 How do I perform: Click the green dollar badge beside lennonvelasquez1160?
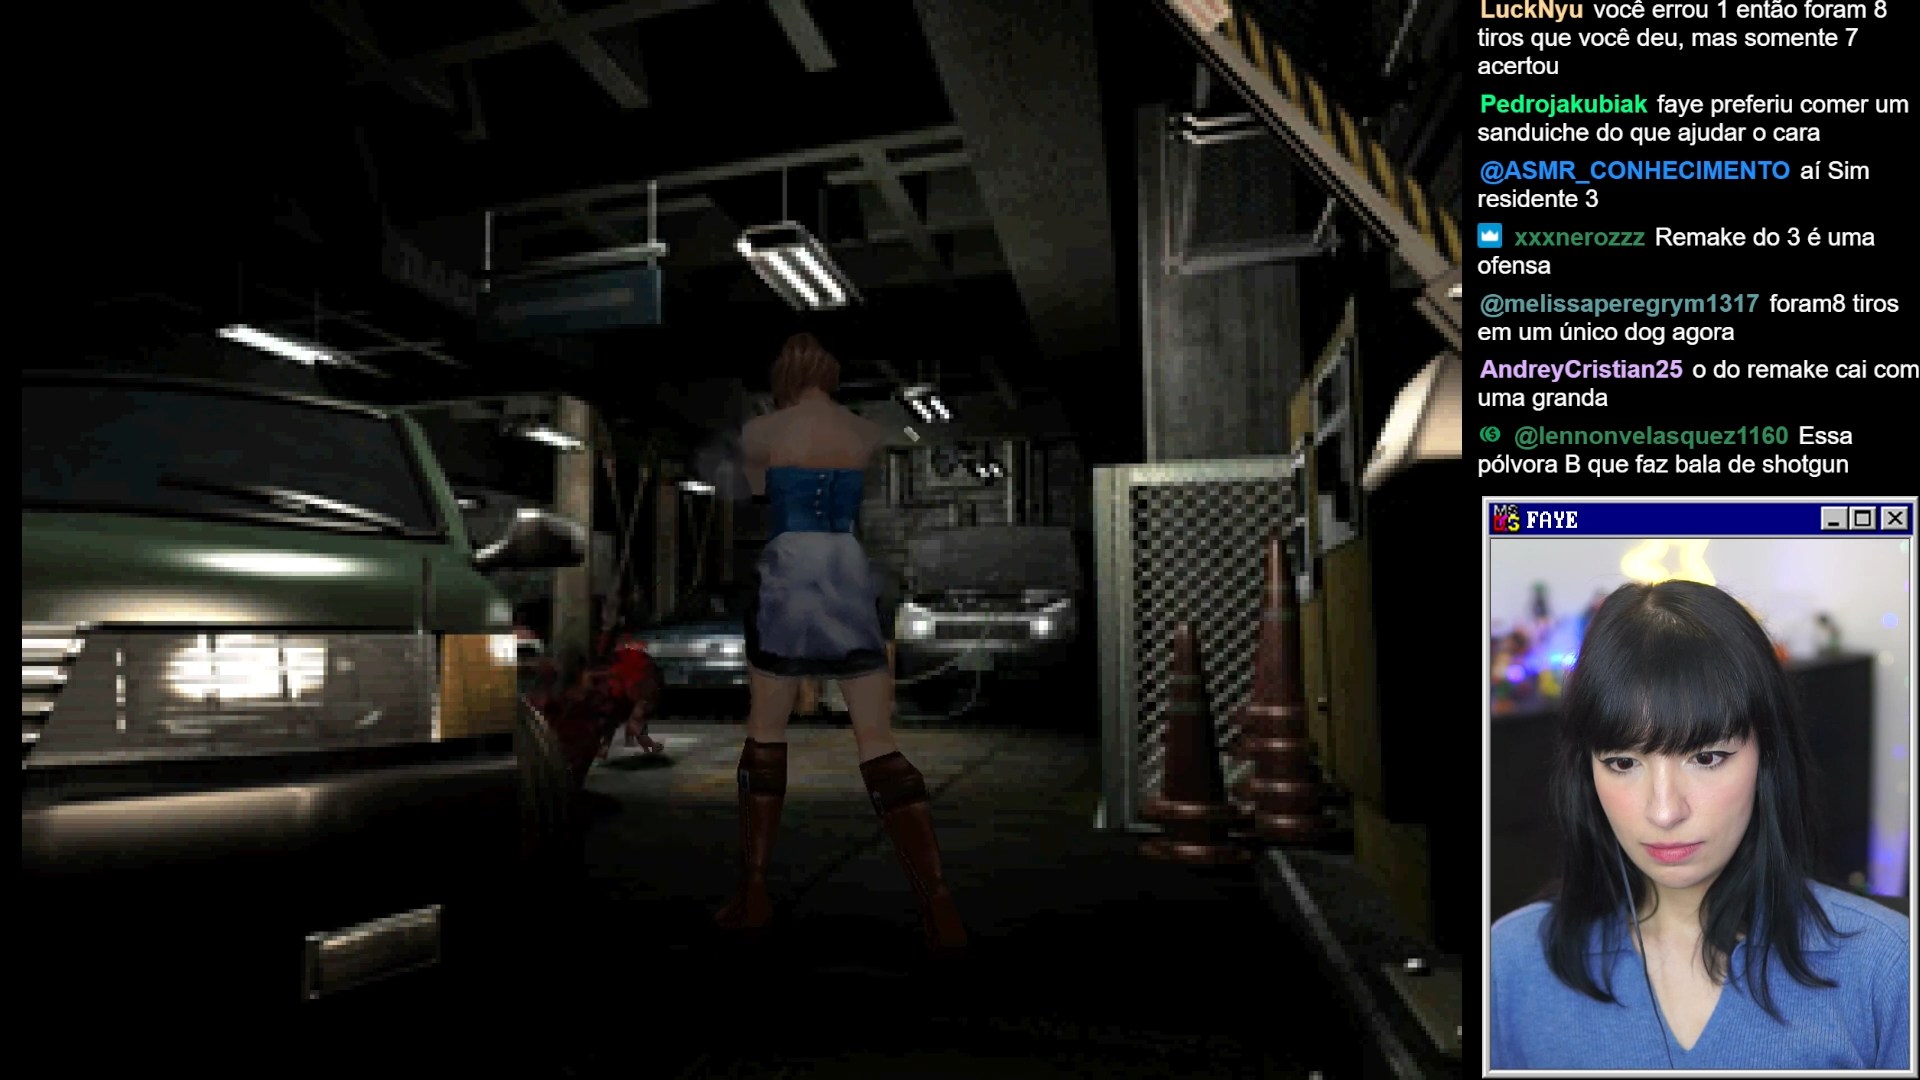[x=1490, y=434]
